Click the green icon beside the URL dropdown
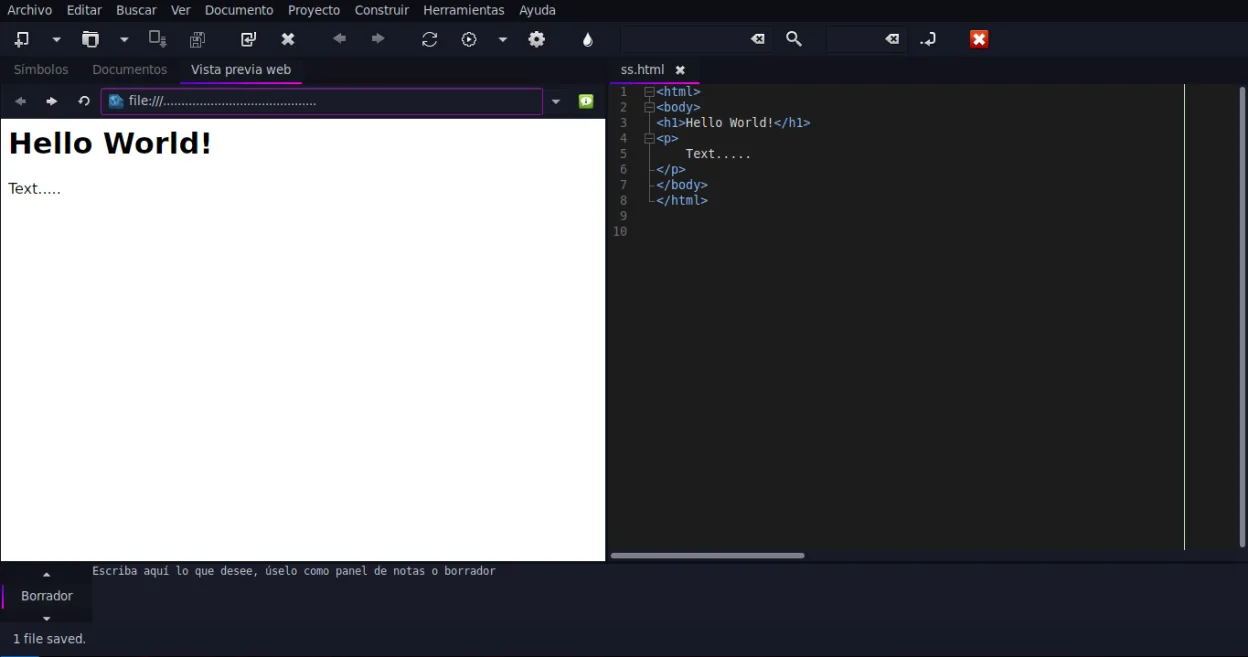The image size is (1248, 657). (586, 101)
